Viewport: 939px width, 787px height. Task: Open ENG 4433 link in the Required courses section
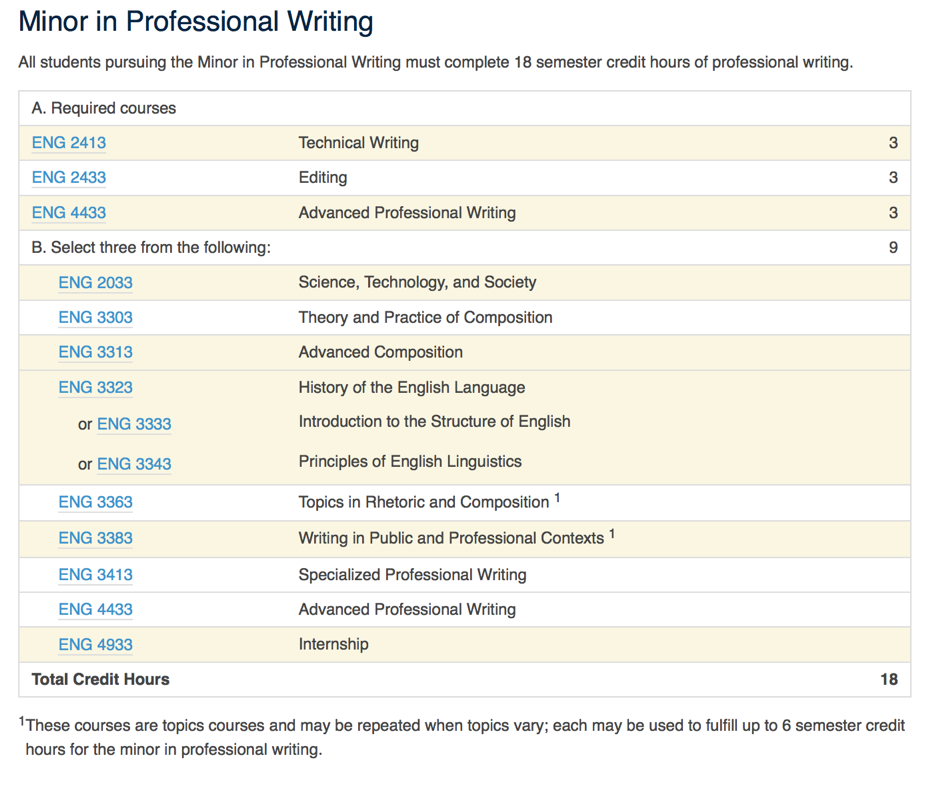(x=69, y=213)
